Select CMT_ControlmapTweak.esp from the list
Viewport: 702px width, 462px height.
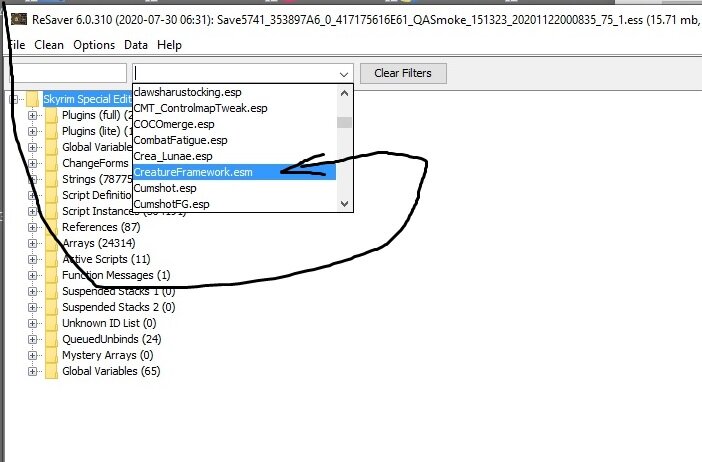(234, 108)
